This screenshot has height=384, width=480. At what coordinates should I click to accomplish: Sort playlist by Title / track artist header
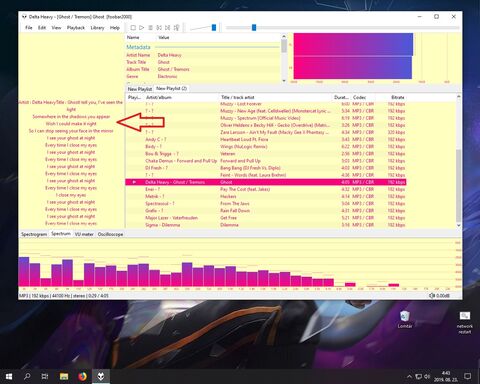pos(275,97)
